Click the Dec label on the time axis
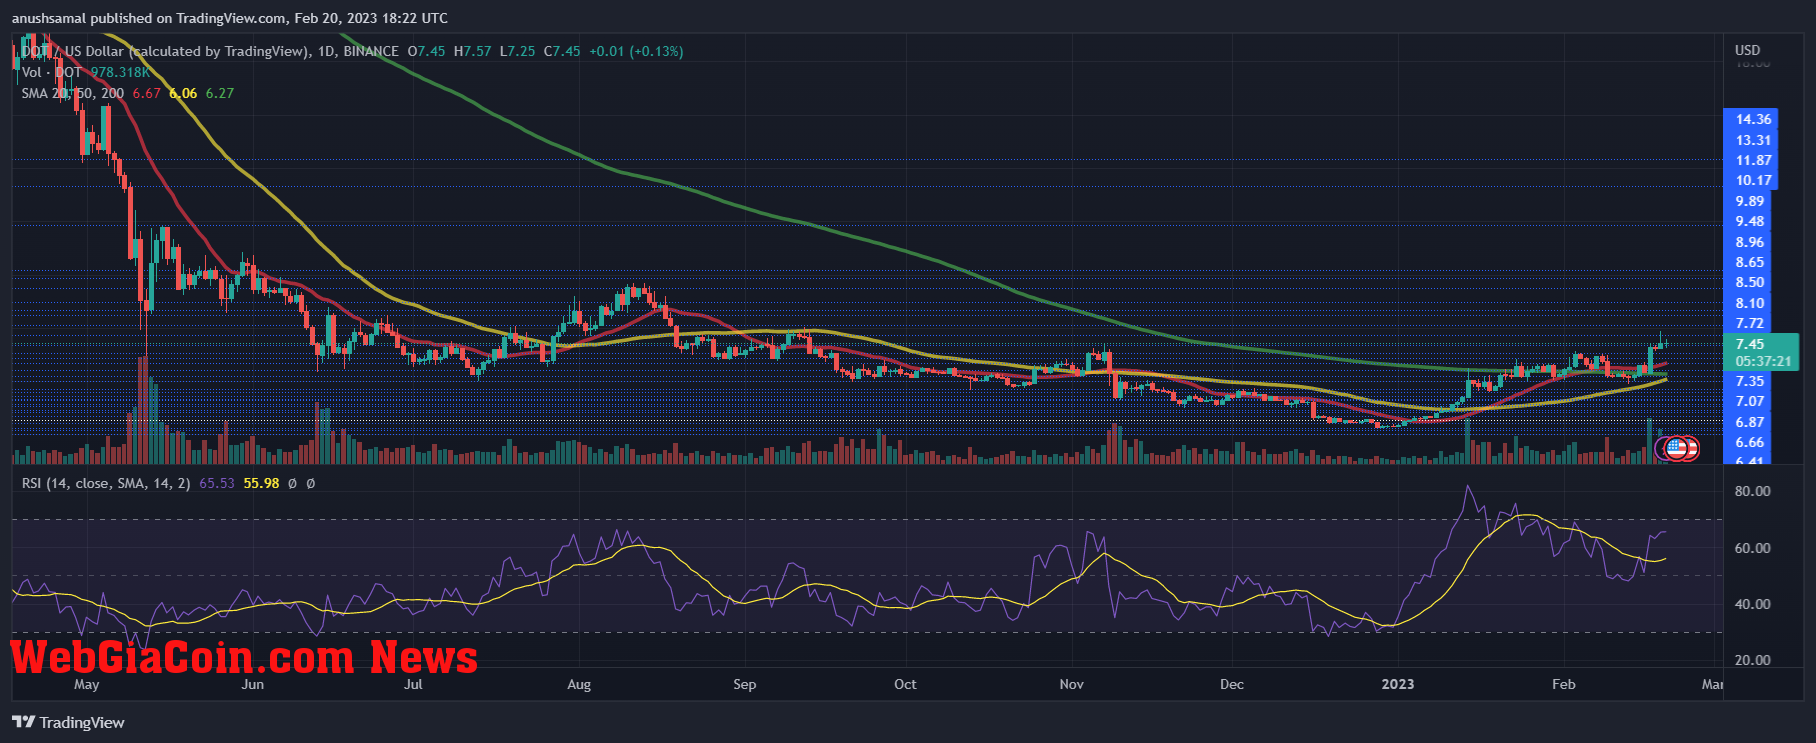The width and height of the screenshot is (1816, 743). pos(1232,684)
